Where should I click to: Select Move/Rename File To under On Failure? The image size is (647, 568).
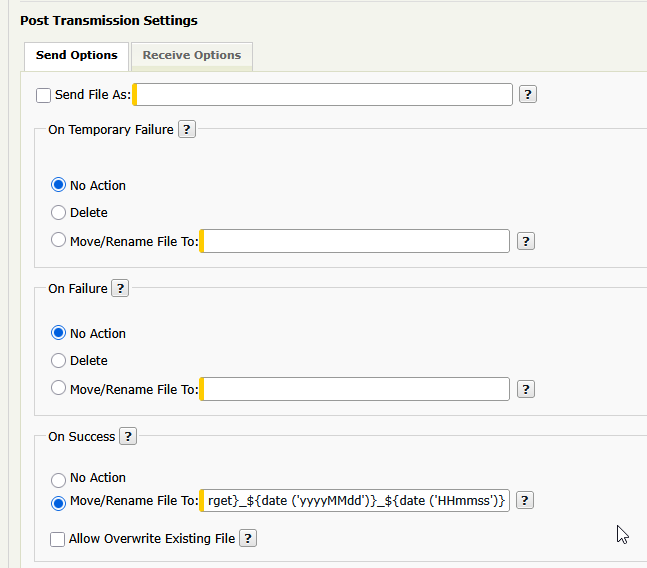58,388
